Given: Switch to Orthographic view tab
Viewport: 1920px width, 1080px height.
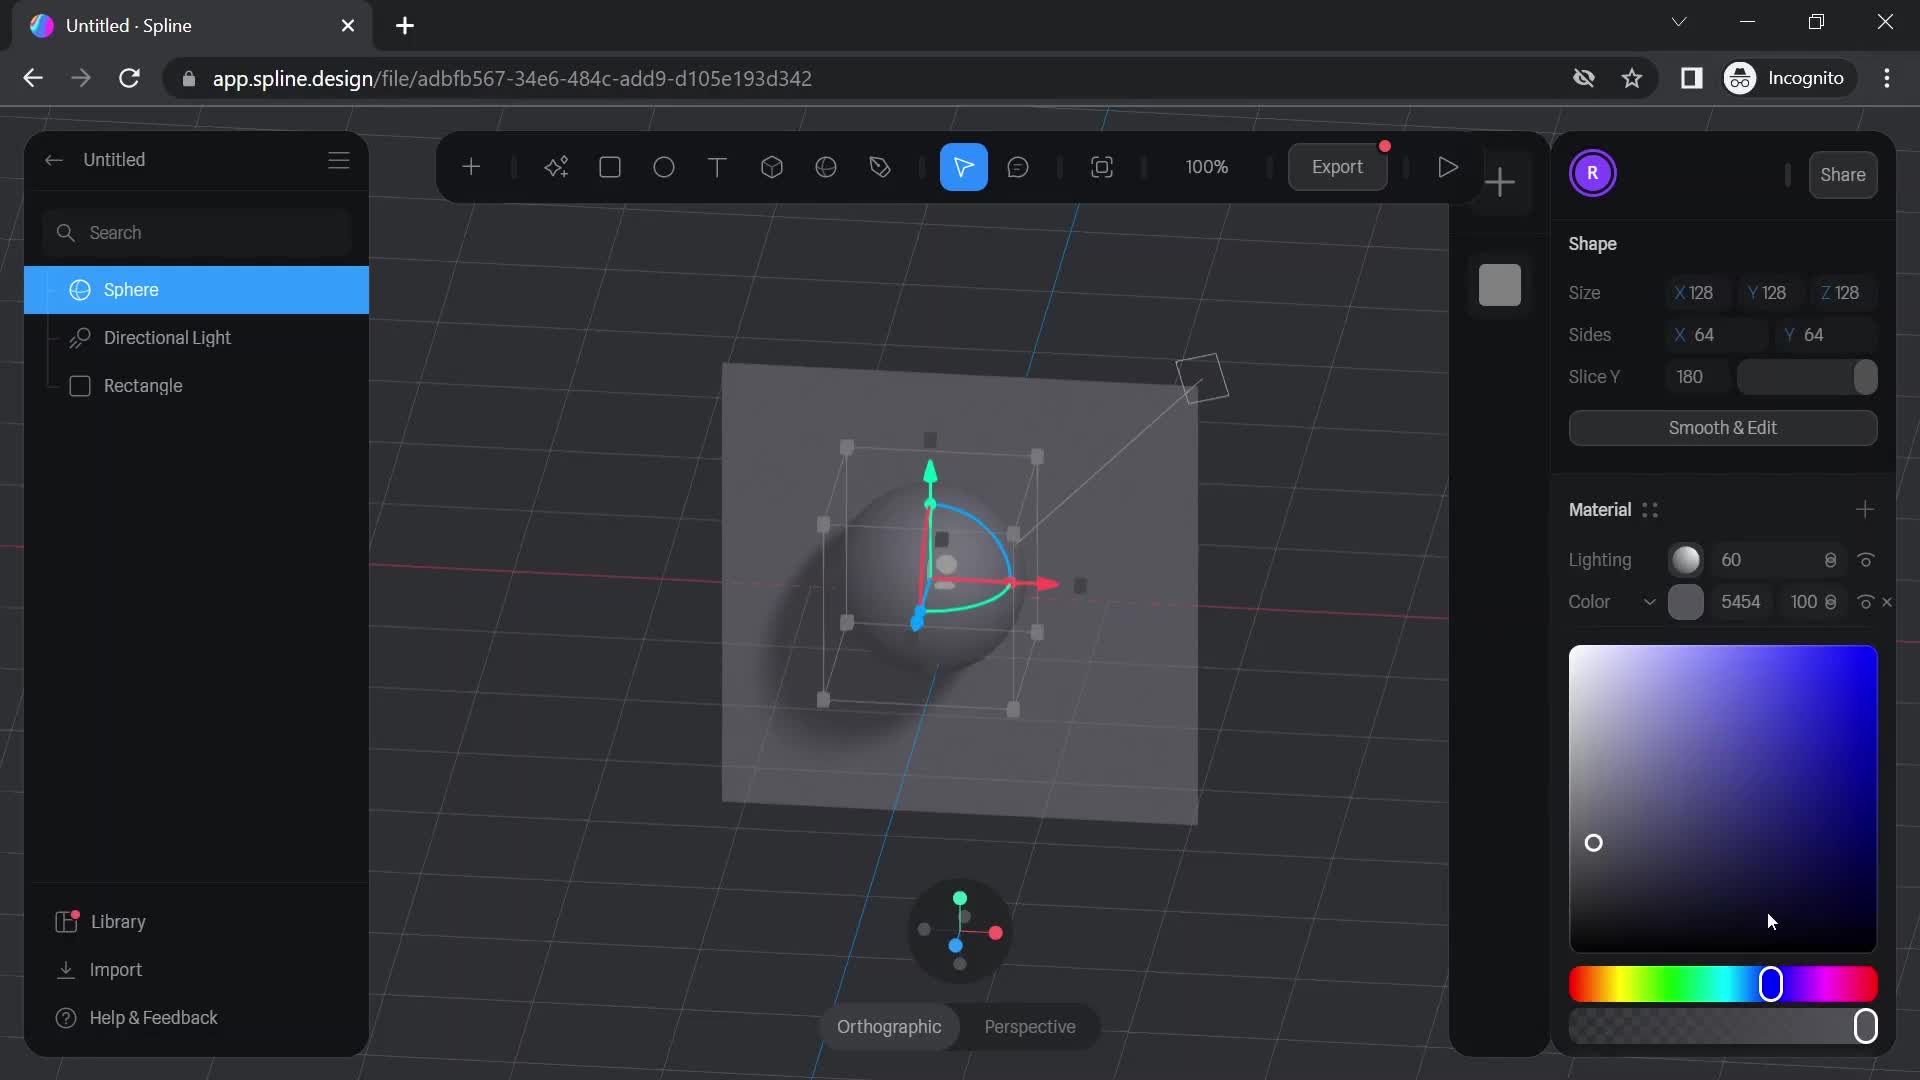Looking at the screenshot, I should click(x=889, y=1027).
